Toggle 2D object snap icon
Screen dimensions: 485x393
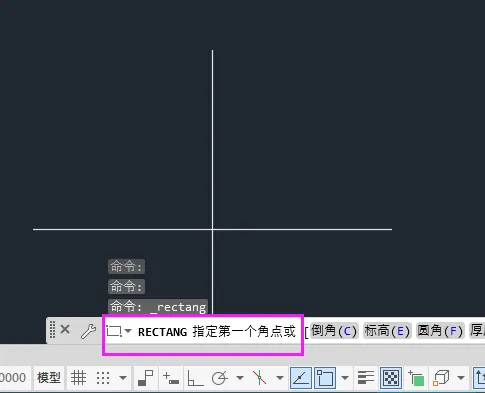325,378
